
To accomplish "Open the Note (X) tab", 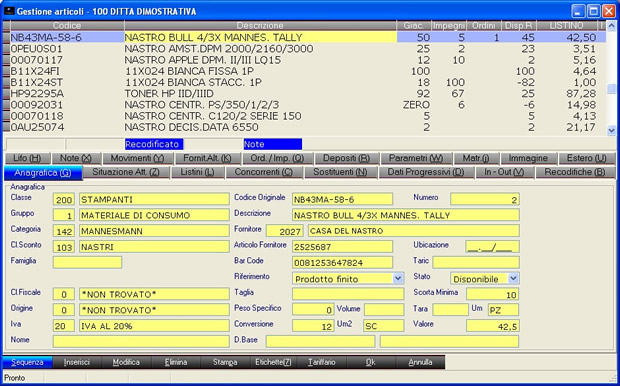I will point(76,158).
